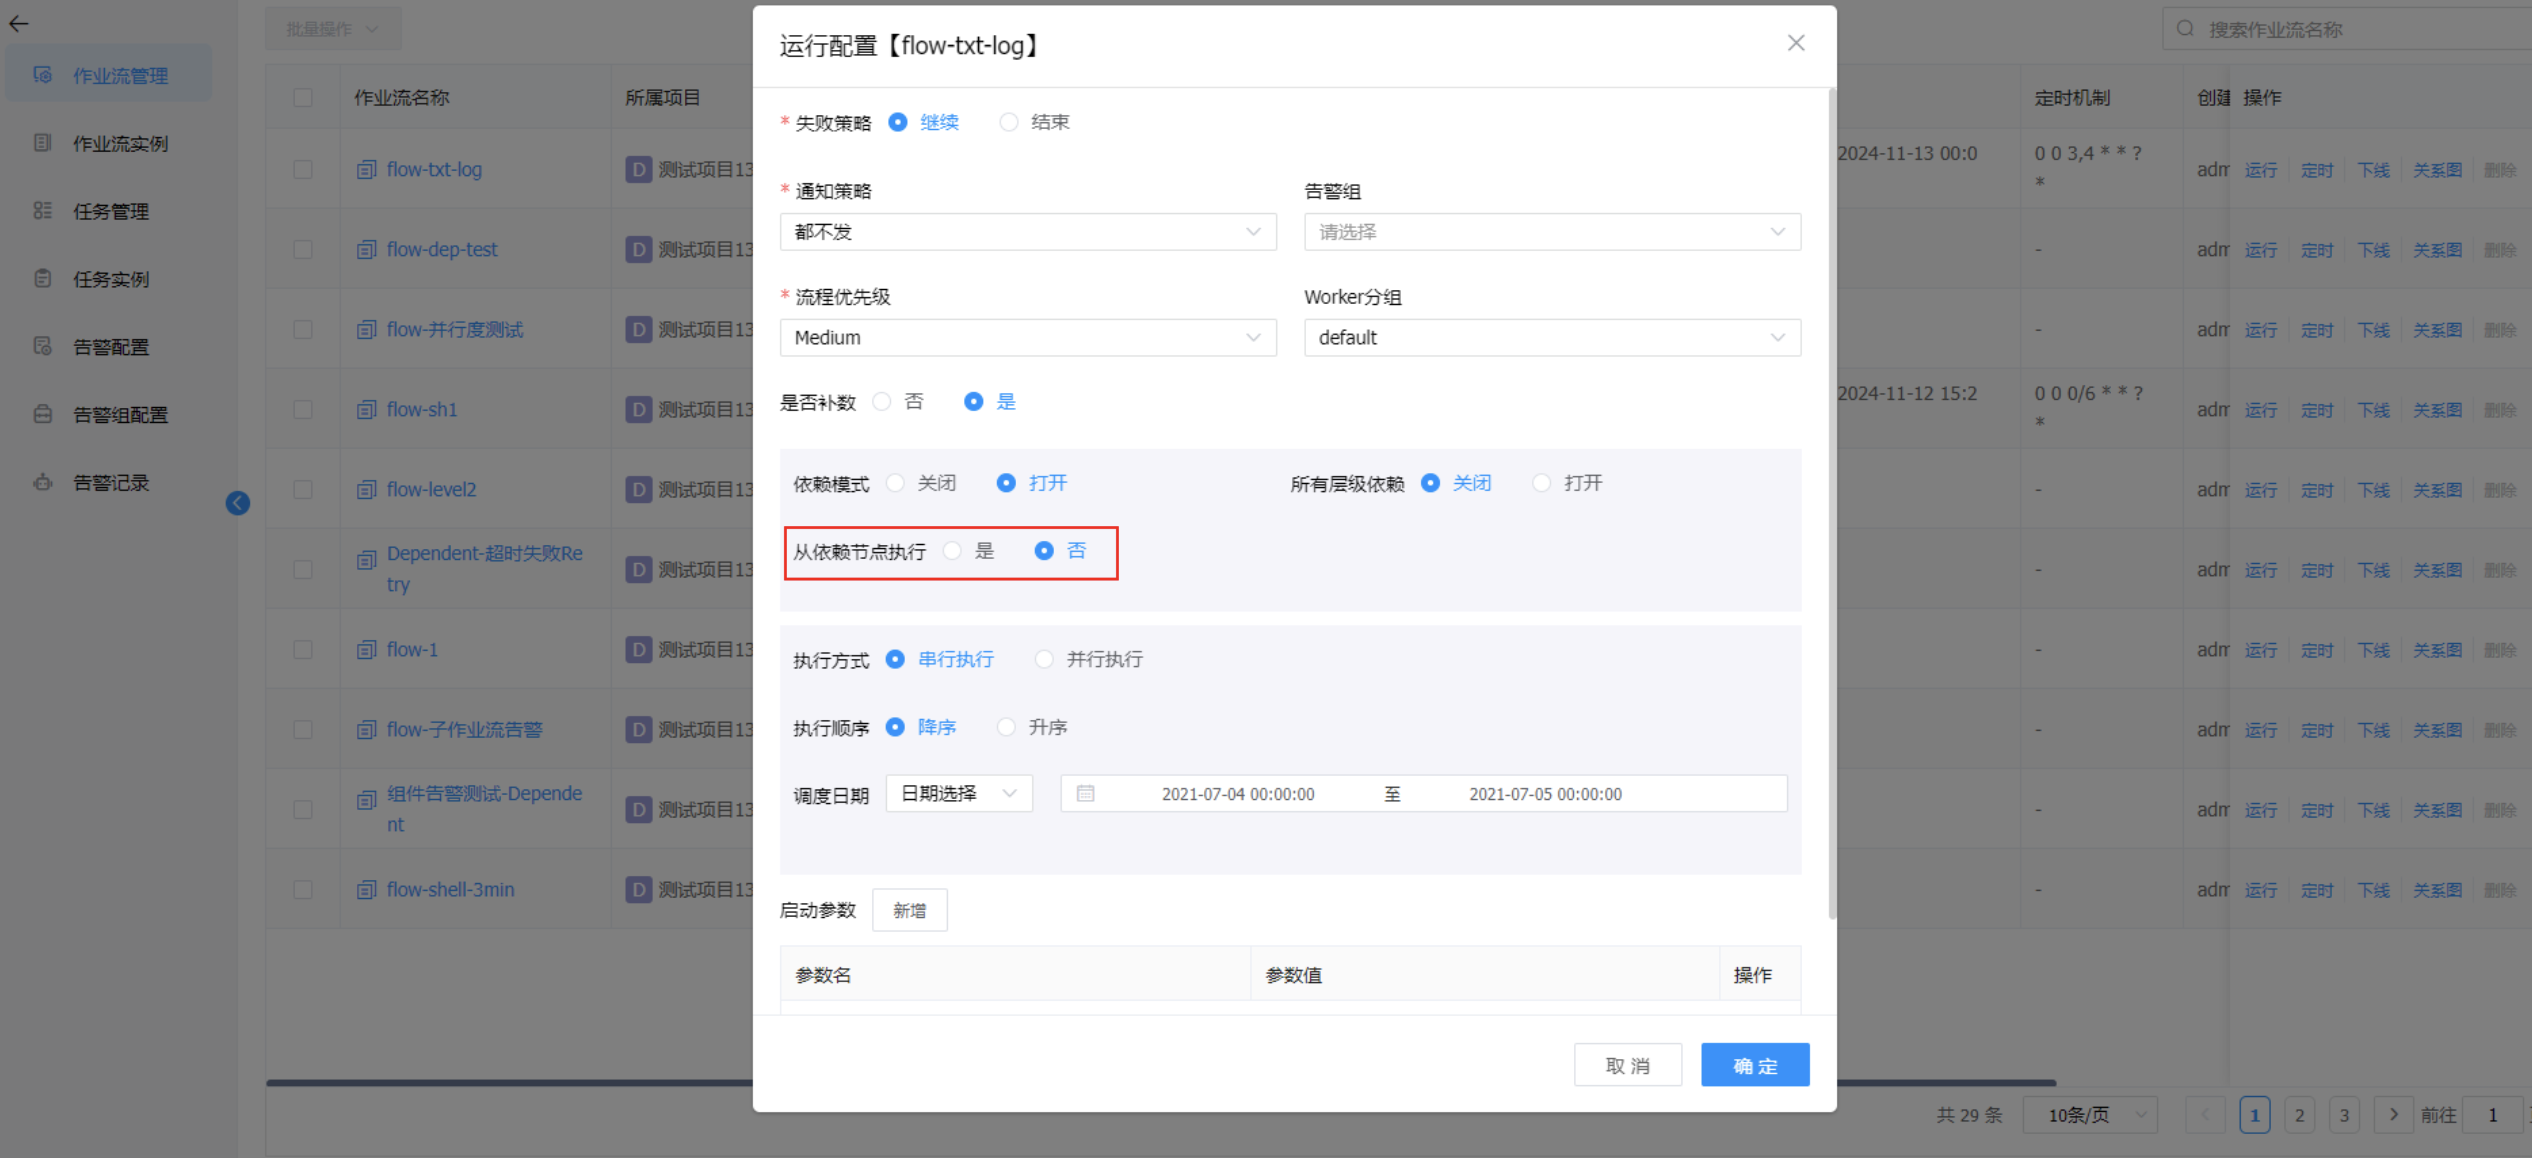Click the dialog's vertical scrollbar
The image size is (2532, 1158).
click(1832, 500)
